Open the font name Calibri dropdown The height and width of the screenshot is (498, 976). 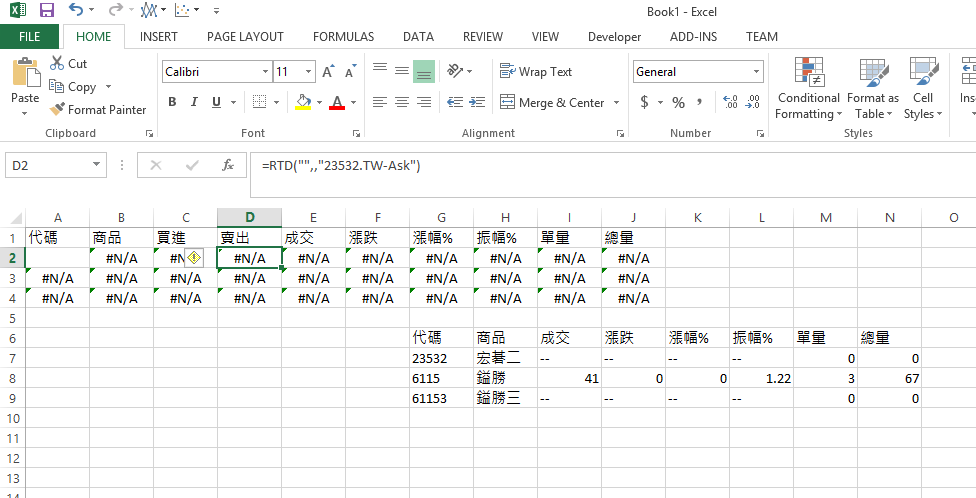click(266, 72)
